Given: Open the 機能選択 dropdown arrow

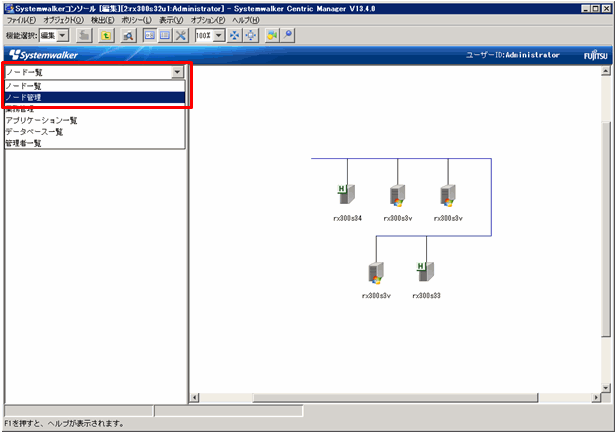Looking at the screenshot, I should [62, 36].
